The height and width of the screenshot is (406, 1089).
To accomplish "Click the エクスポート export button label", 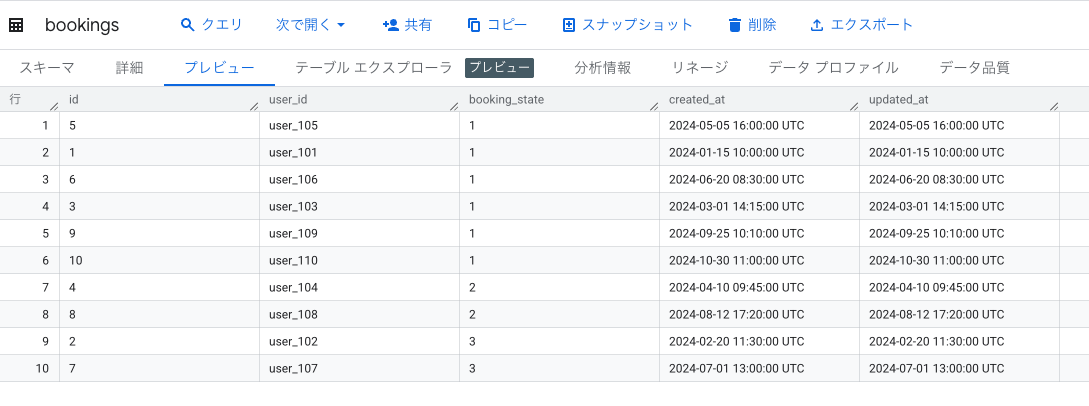I will 872,25.
